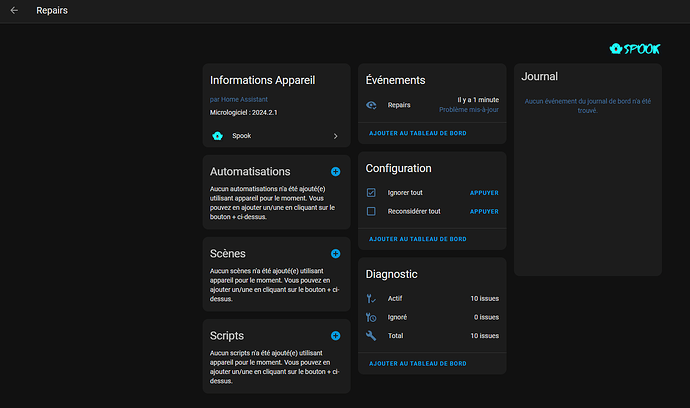Click the Diagnostic heading
690x408 pixels.
point(391,274)
